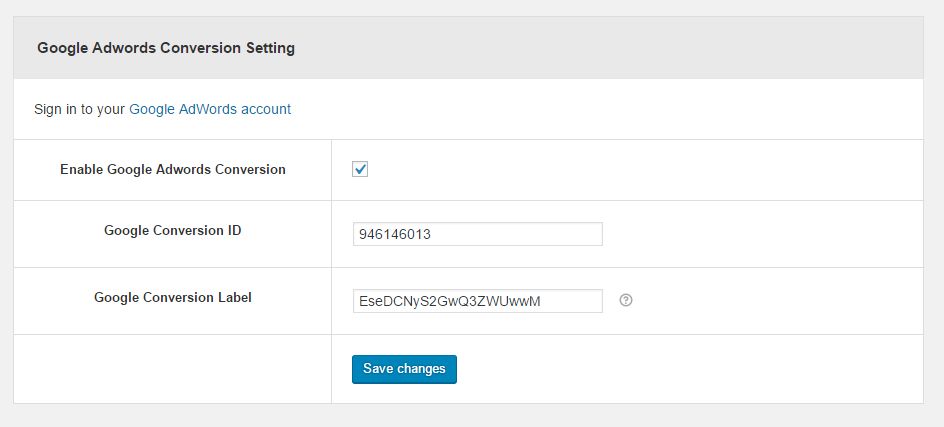This screenshot has height=427, width=944.
Task: Open the Google AdWords account link
Action: pos(210,109)
